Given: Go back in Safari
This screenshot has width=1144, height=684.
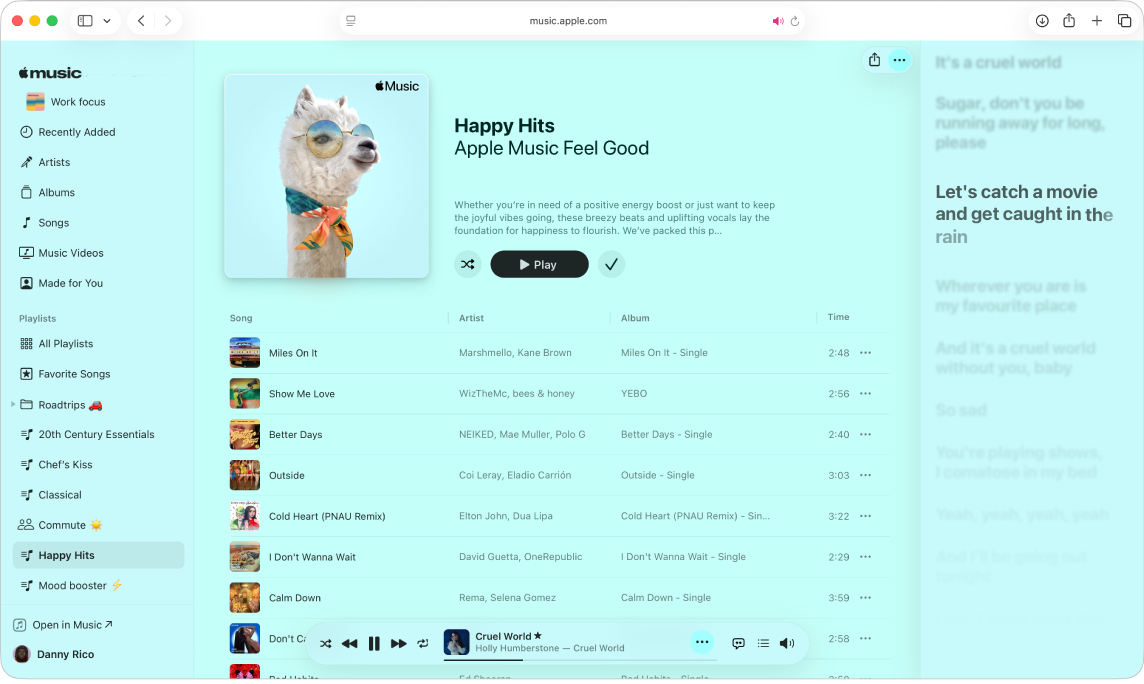Looking at the screenshot, I should pyautogui.click(x=142, y=20).
